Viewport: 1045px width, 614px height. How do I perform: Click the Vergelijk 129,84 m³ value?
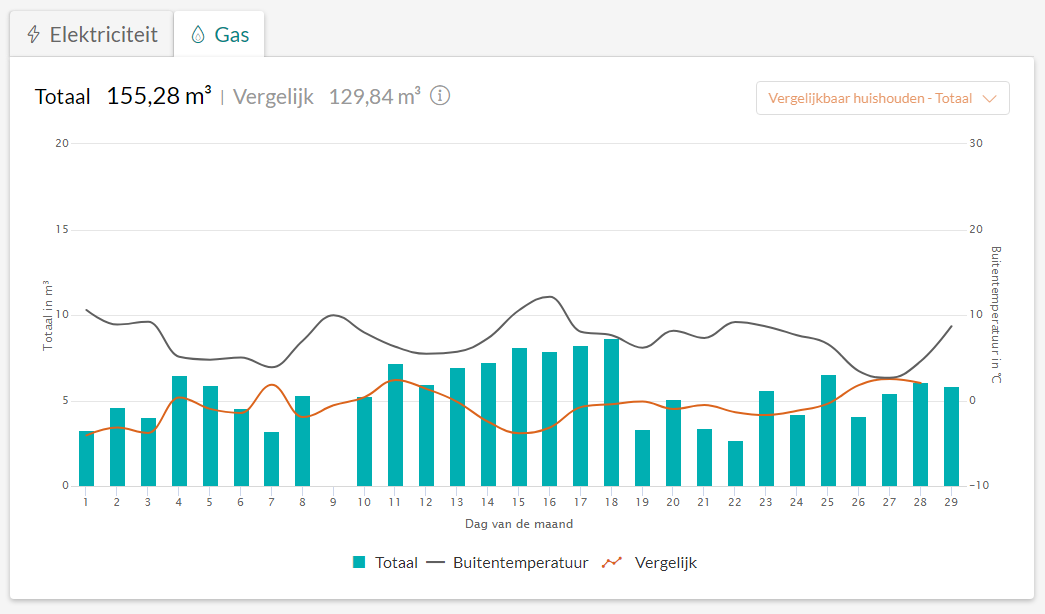click(x=374, y=97)
